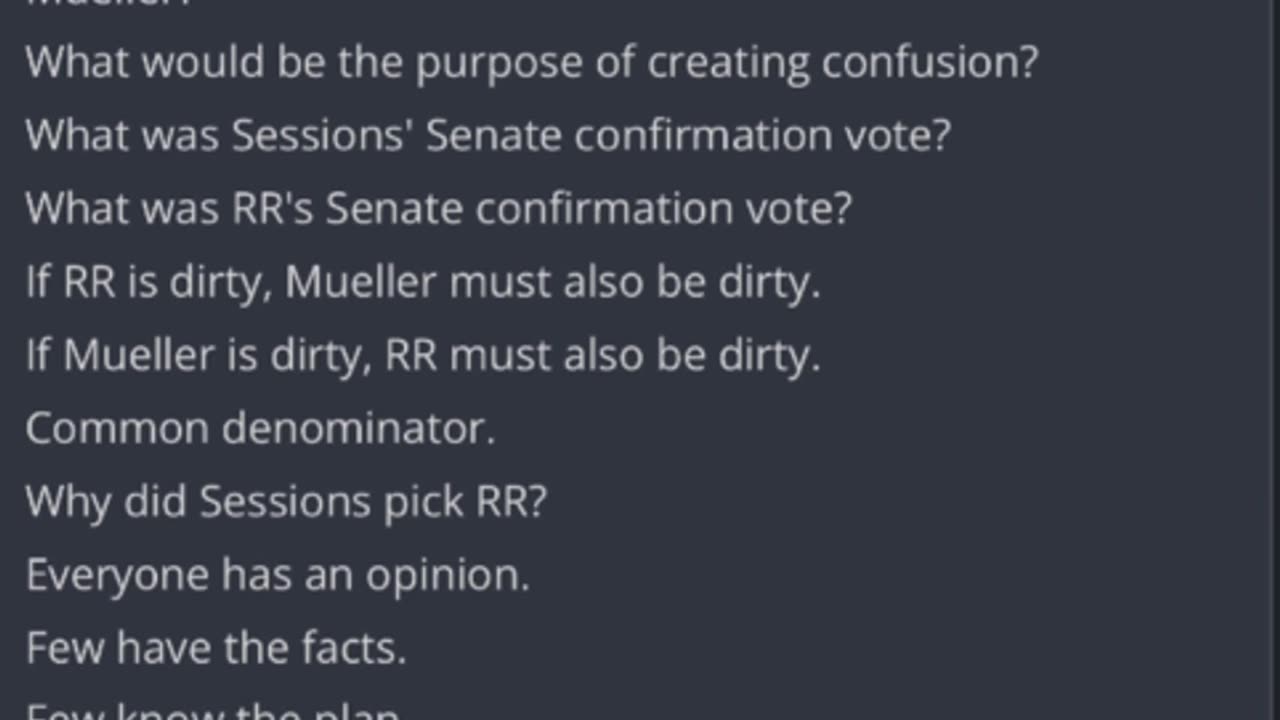This screenshot has height=720, width=1280.
Task: Click the cut-off text line at the top
Action: (108, 4)
